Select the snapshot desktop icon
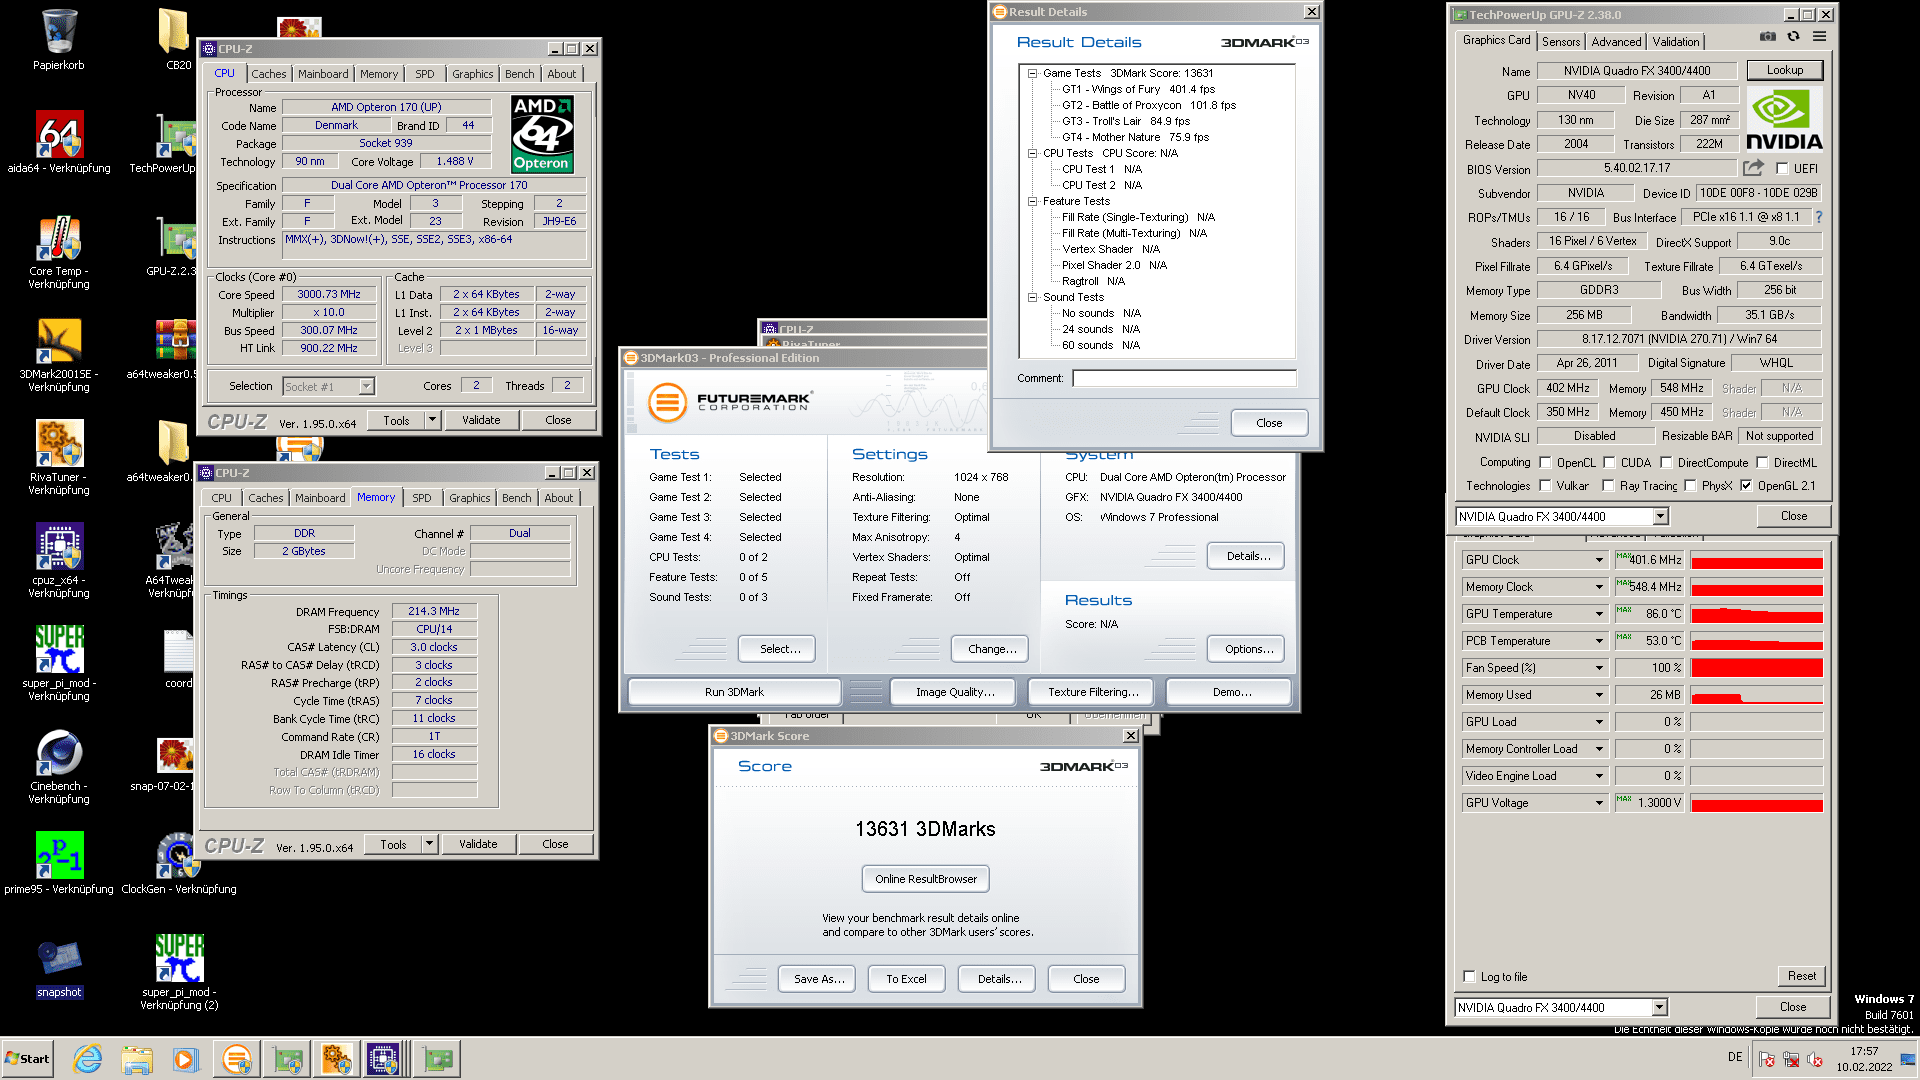This screenshot has height=1080, width=1920. point(59,968)
